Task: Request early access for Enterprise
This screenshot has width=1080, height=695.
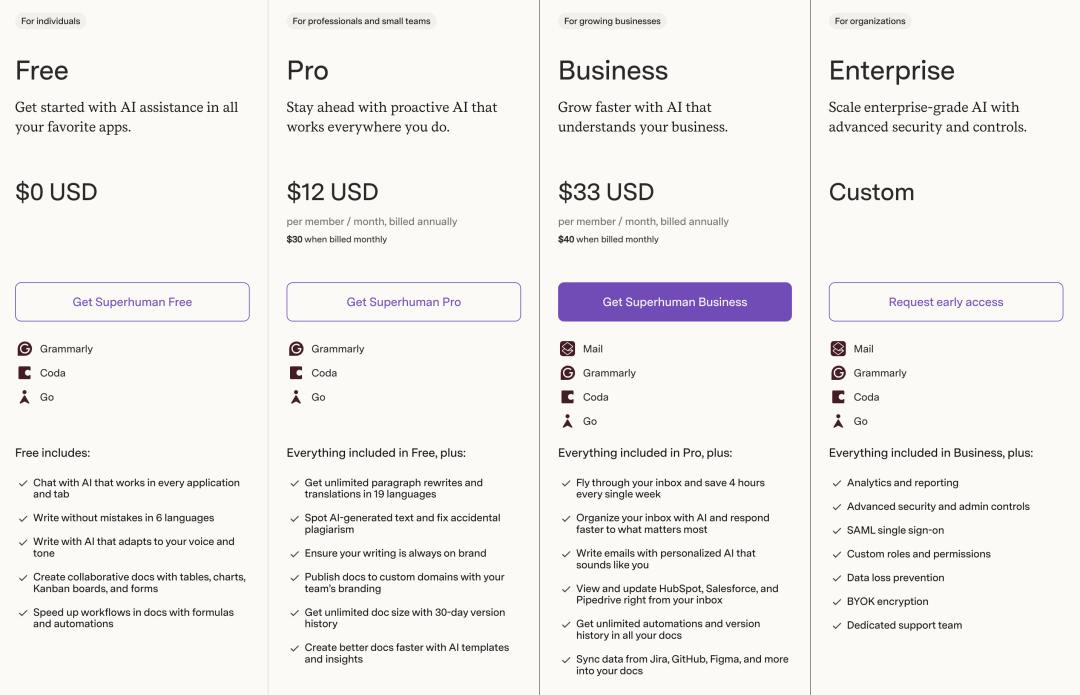Action: coord(946,302)
